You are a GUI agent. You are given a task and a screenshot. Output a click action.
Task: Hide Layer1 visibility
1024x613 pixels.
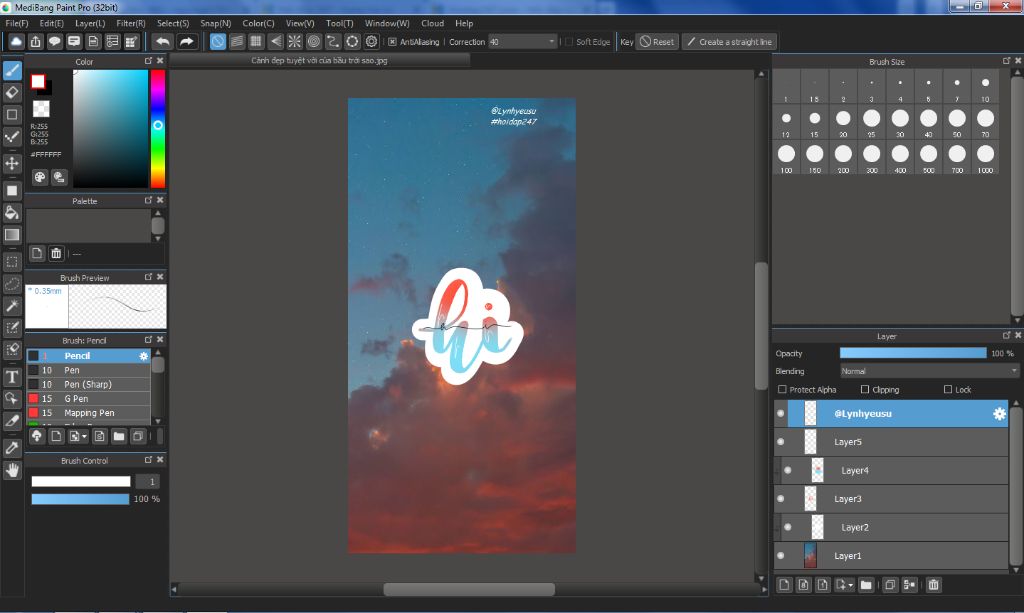780,556
